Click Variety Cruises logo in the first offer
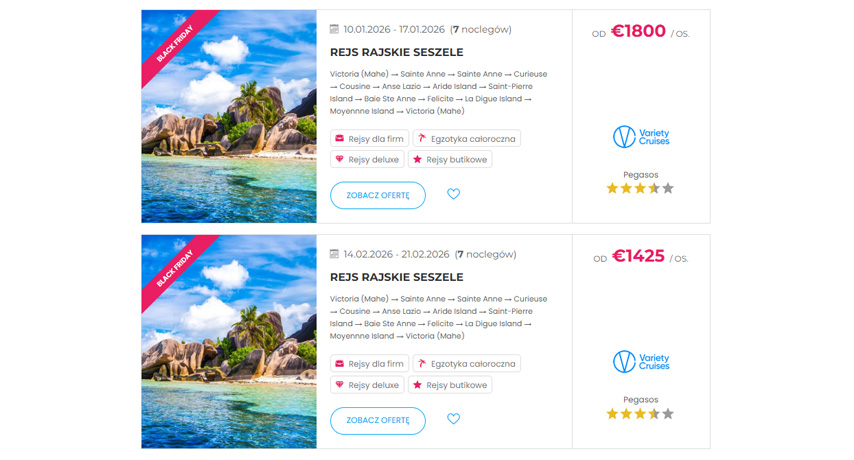 pos(641,137)
